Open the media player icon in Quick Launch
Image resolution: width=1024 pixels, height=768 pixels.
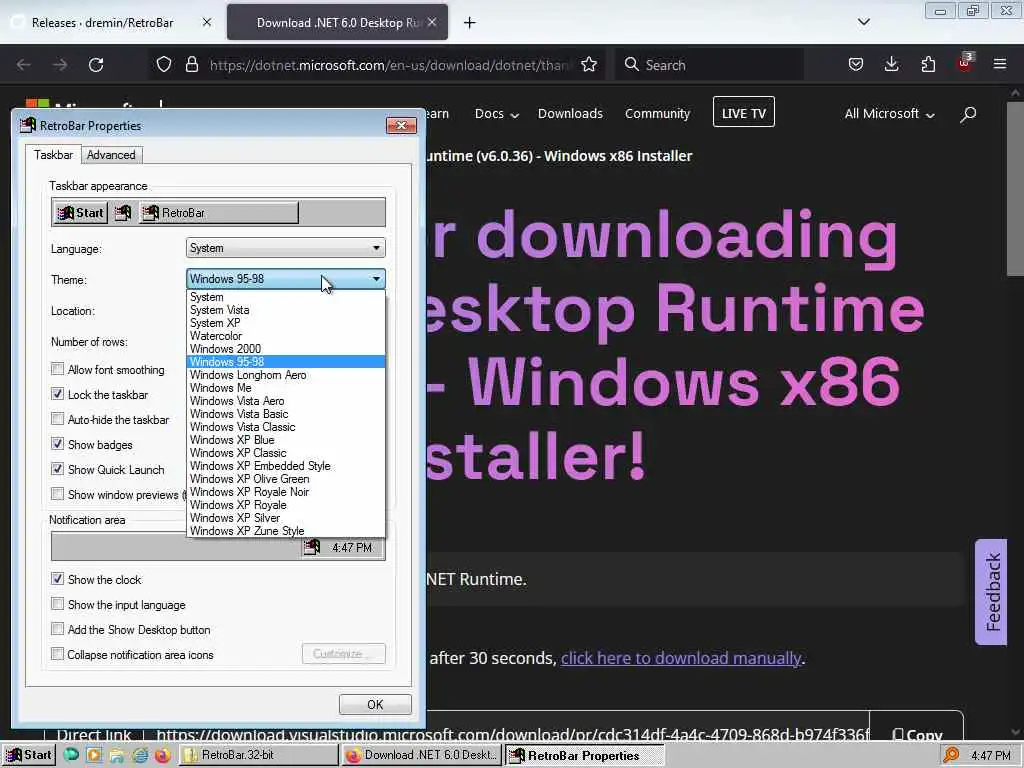tap(94, 755)
